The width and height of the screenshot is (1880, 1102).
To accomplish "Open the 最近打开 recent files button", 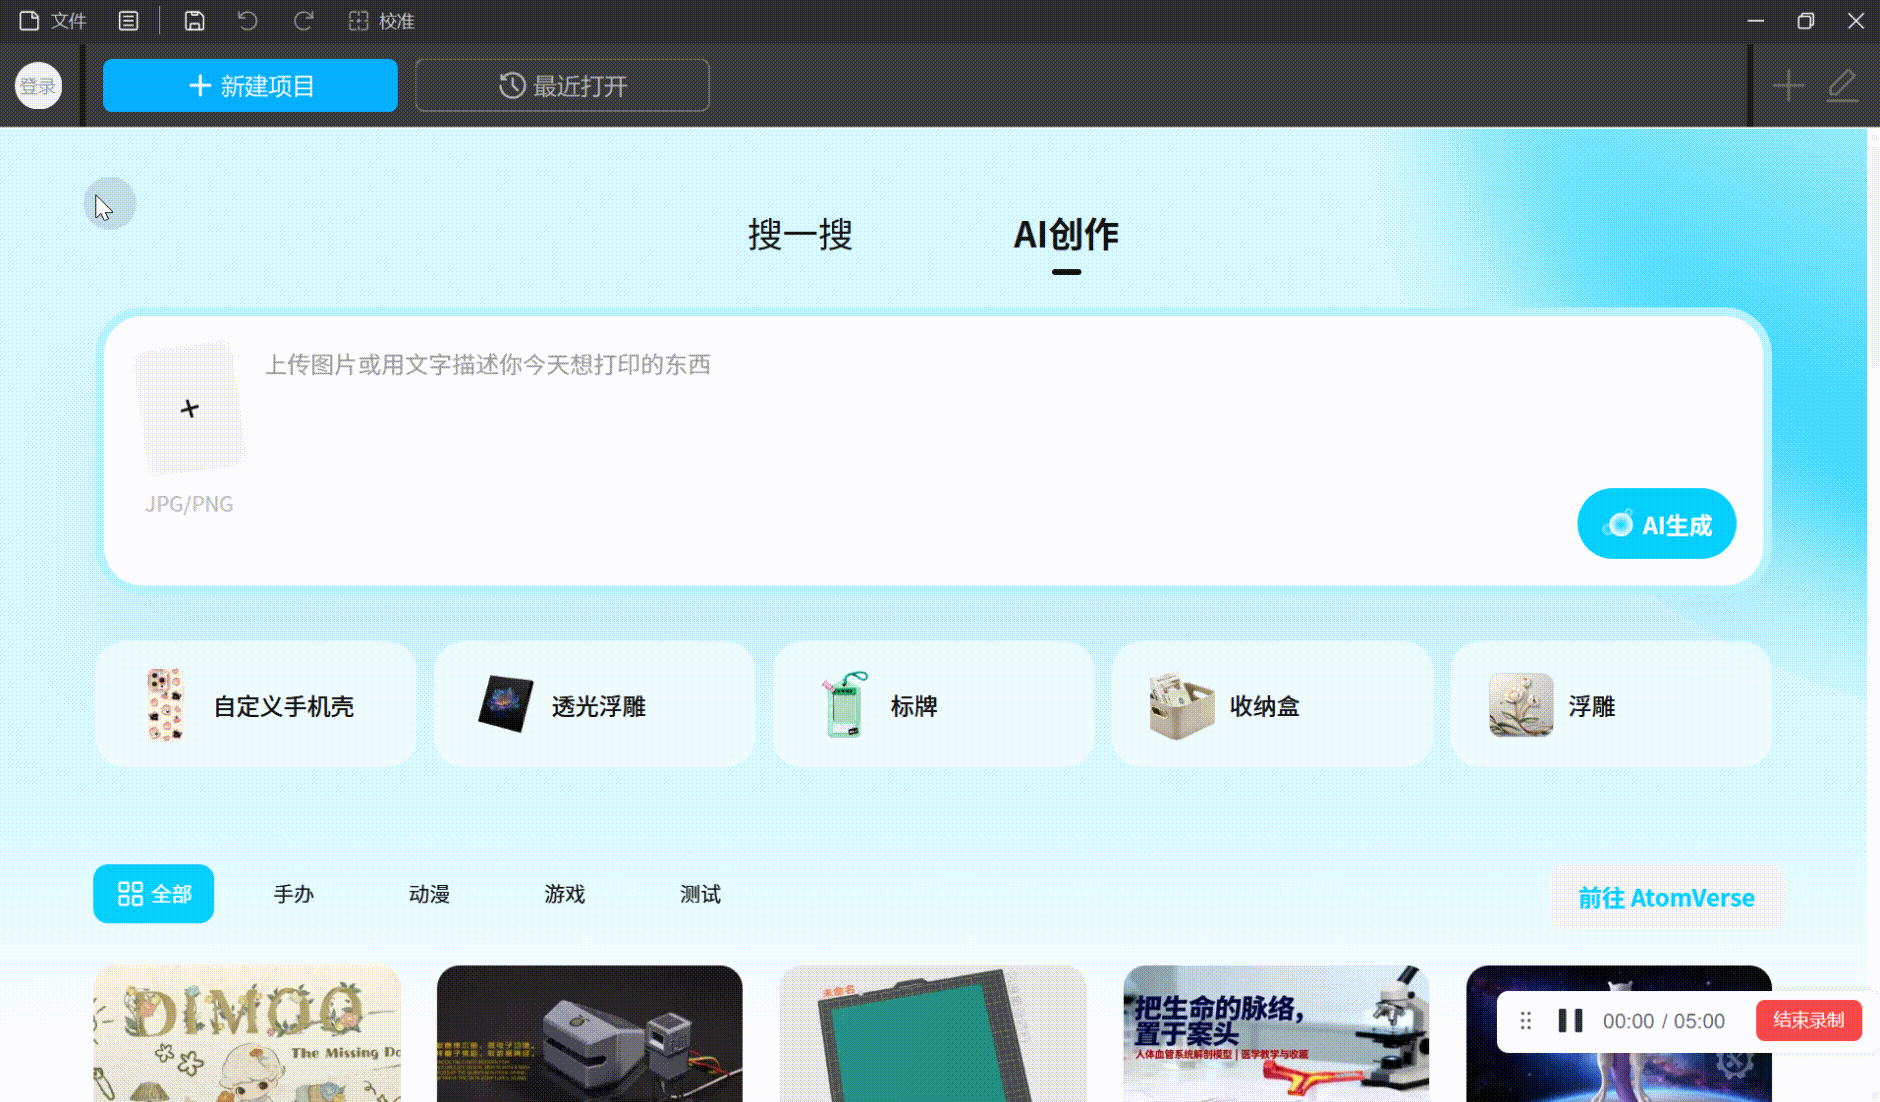I will click(x=562, y=85).
